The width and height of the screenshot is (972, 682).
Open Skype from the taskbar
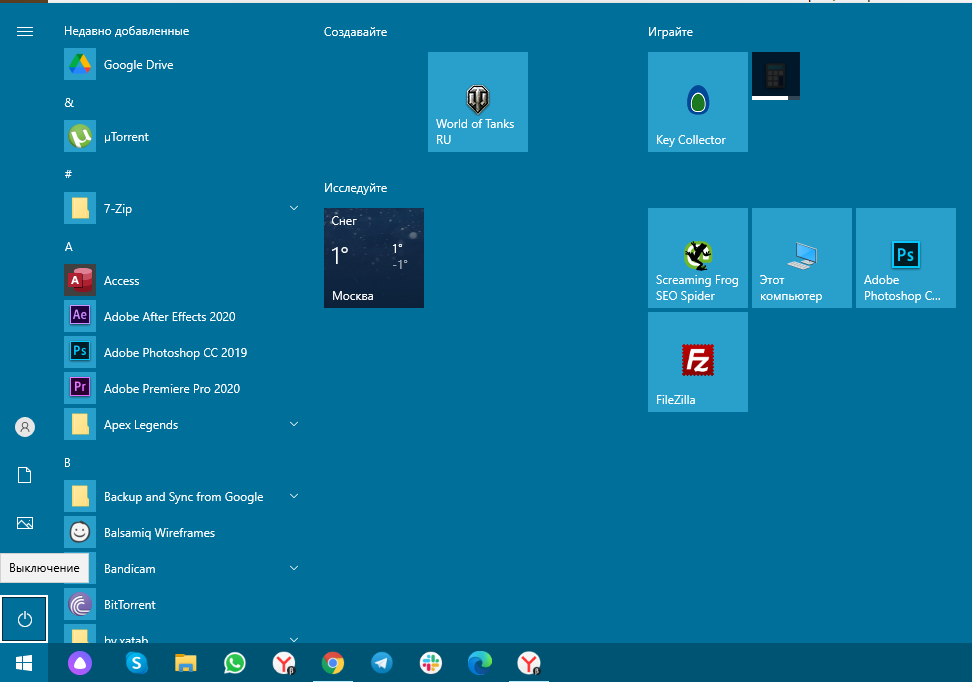pyautogui.click(x=136, y=663)
